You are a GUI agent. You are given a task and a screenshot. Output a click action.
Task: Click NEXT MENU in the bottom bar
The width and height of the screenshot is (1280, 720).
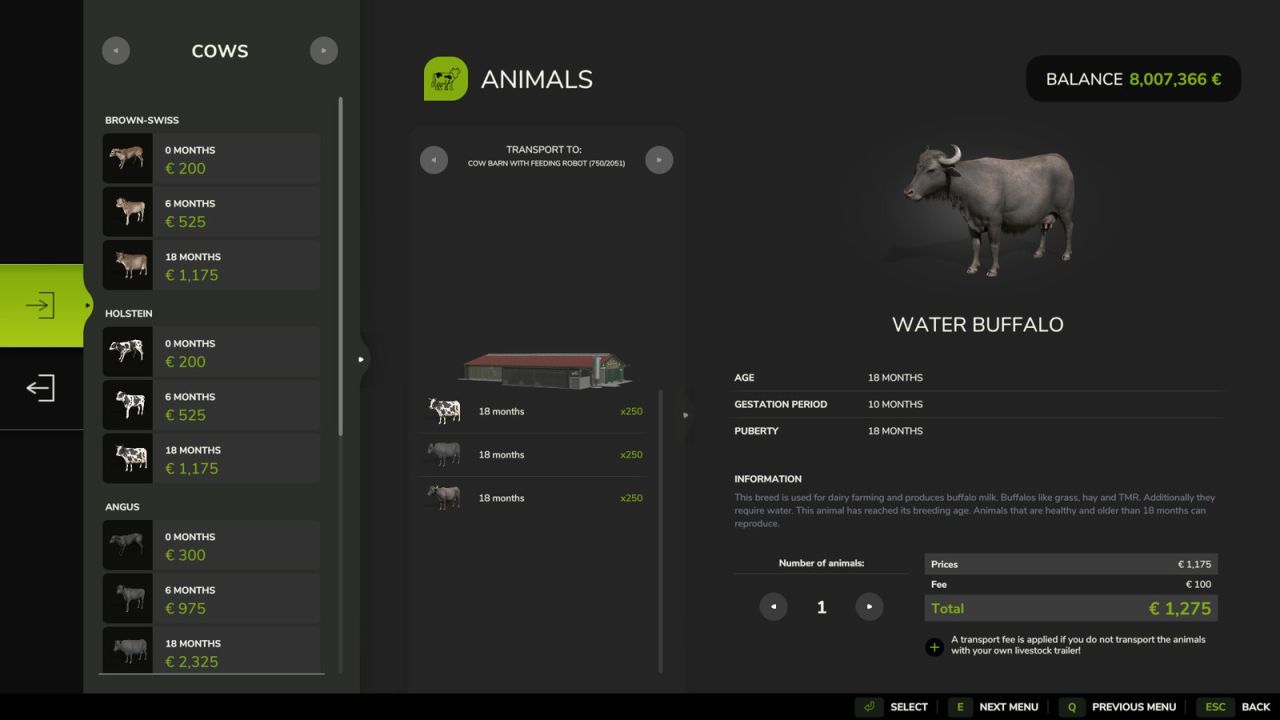click(1009, 706)
